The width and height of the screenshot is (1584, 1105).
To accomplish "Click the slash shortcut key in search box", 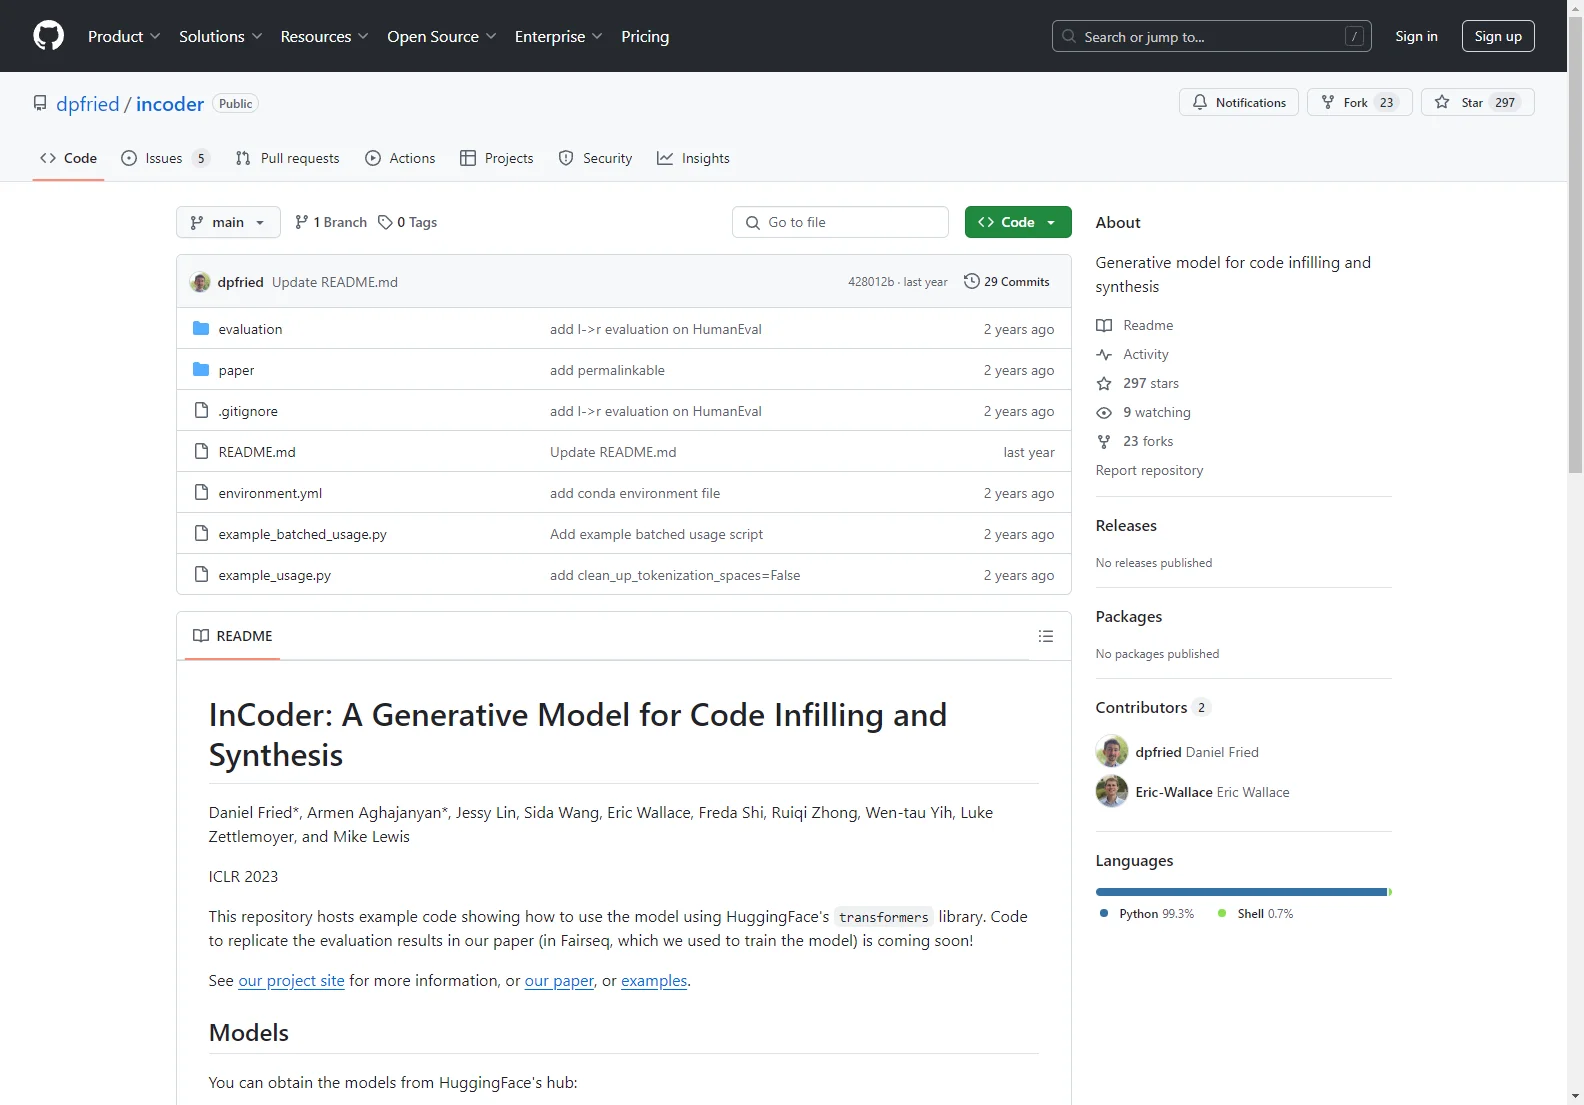I will (1354, 36).
